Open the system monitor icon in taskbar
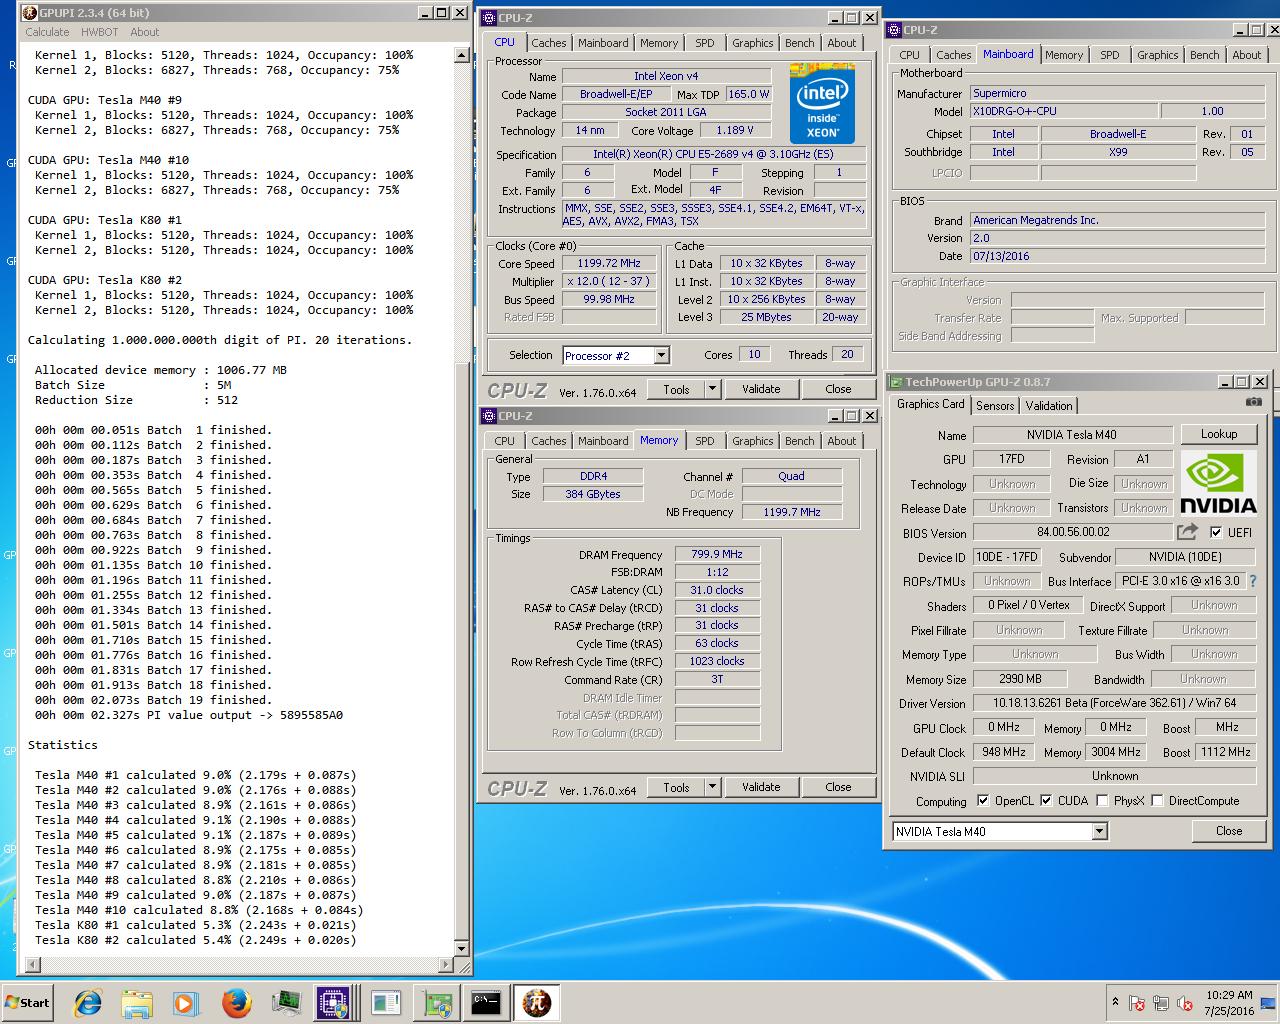The height and width of the screenshot is (1024, 1280). pyautogui.click(x=286, y=1002)
